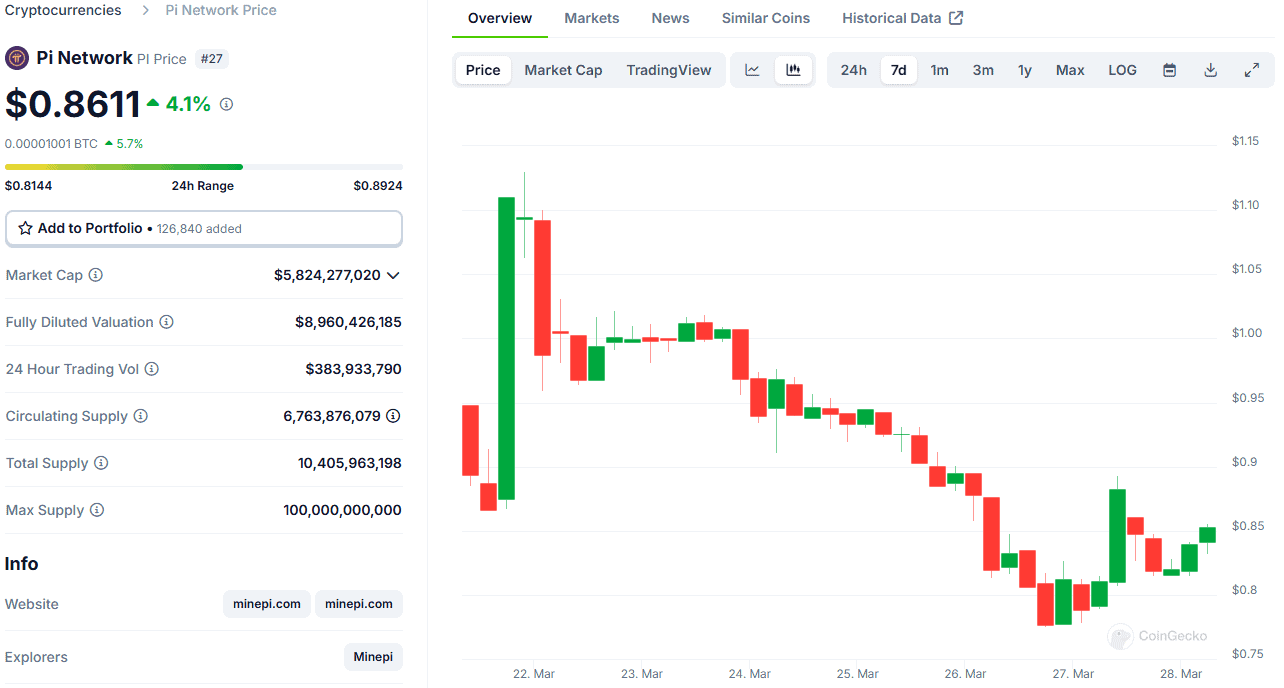The height and width of the screenshot is (688, 1284).
Task: Toggle LOG scale on chart
Action: (x=1123, y=70)
